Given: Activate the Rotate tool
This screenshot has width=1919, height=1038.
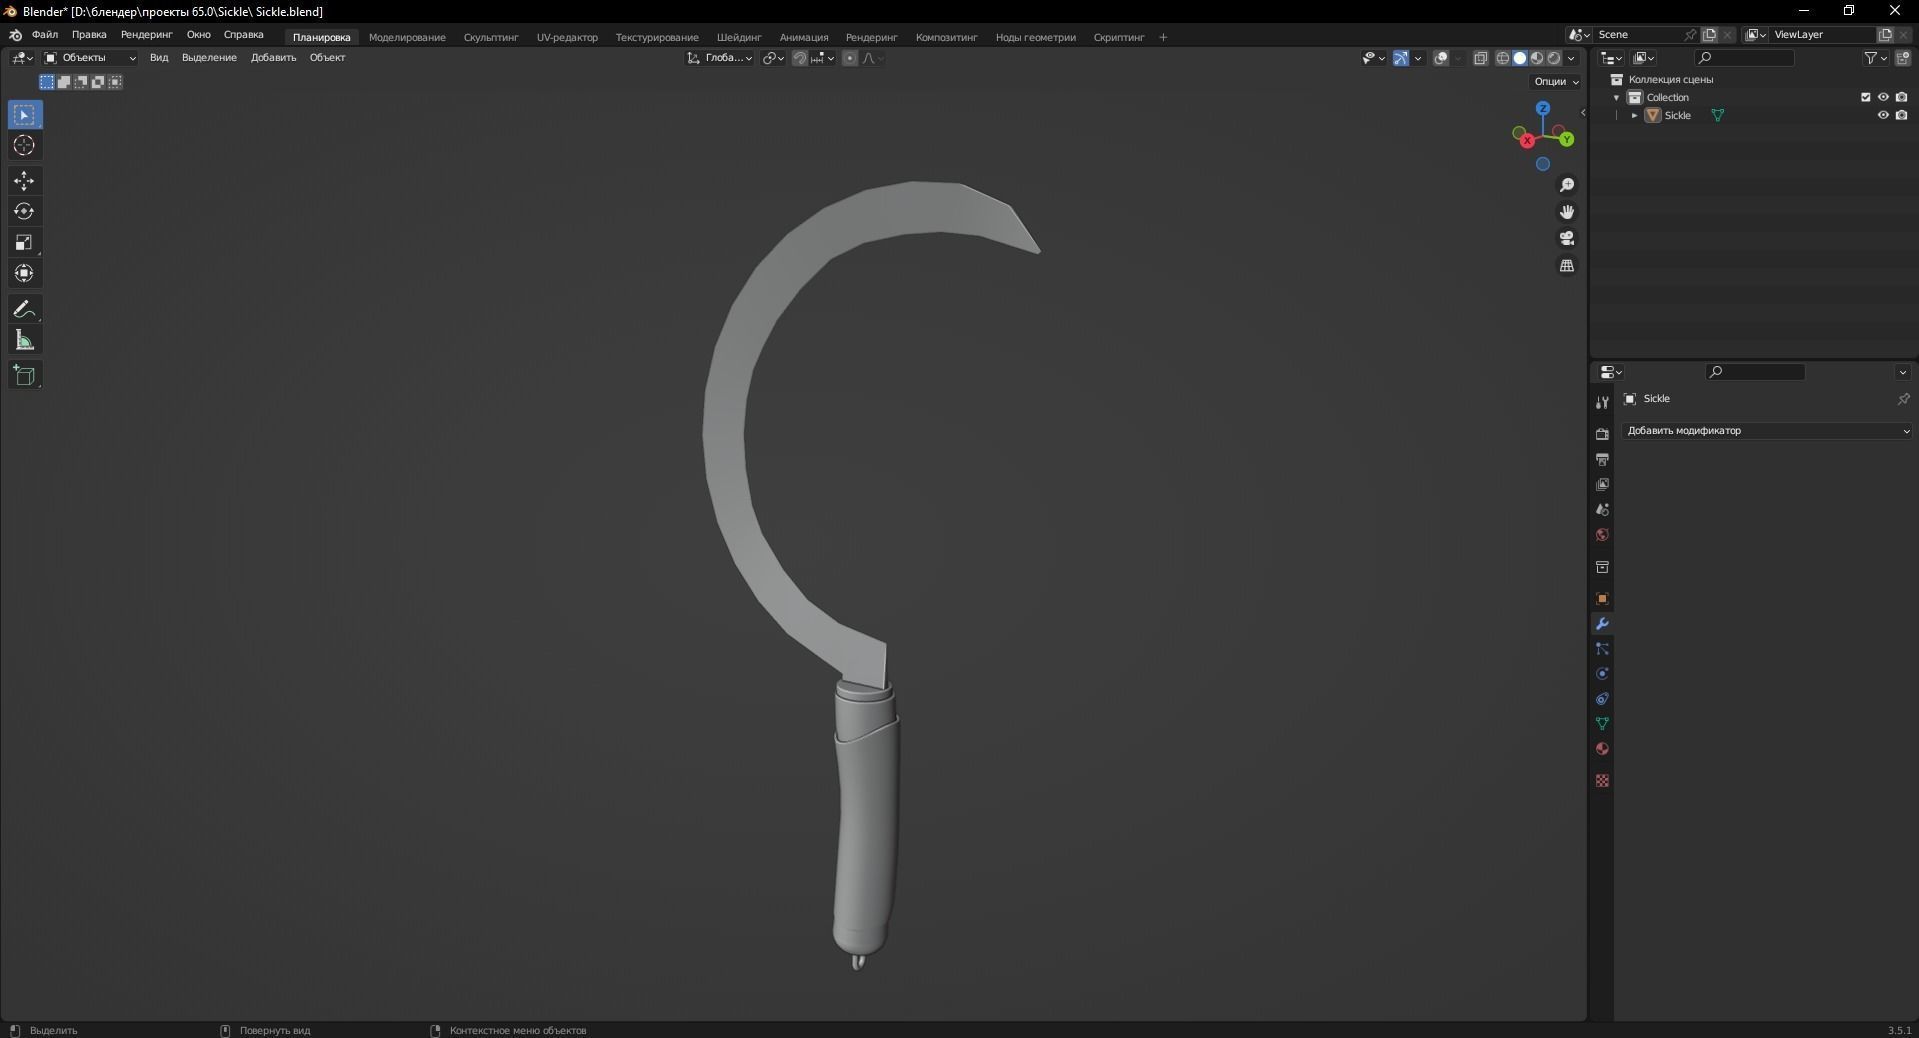Looking at the screenshot, I should (x=23, y=211).
